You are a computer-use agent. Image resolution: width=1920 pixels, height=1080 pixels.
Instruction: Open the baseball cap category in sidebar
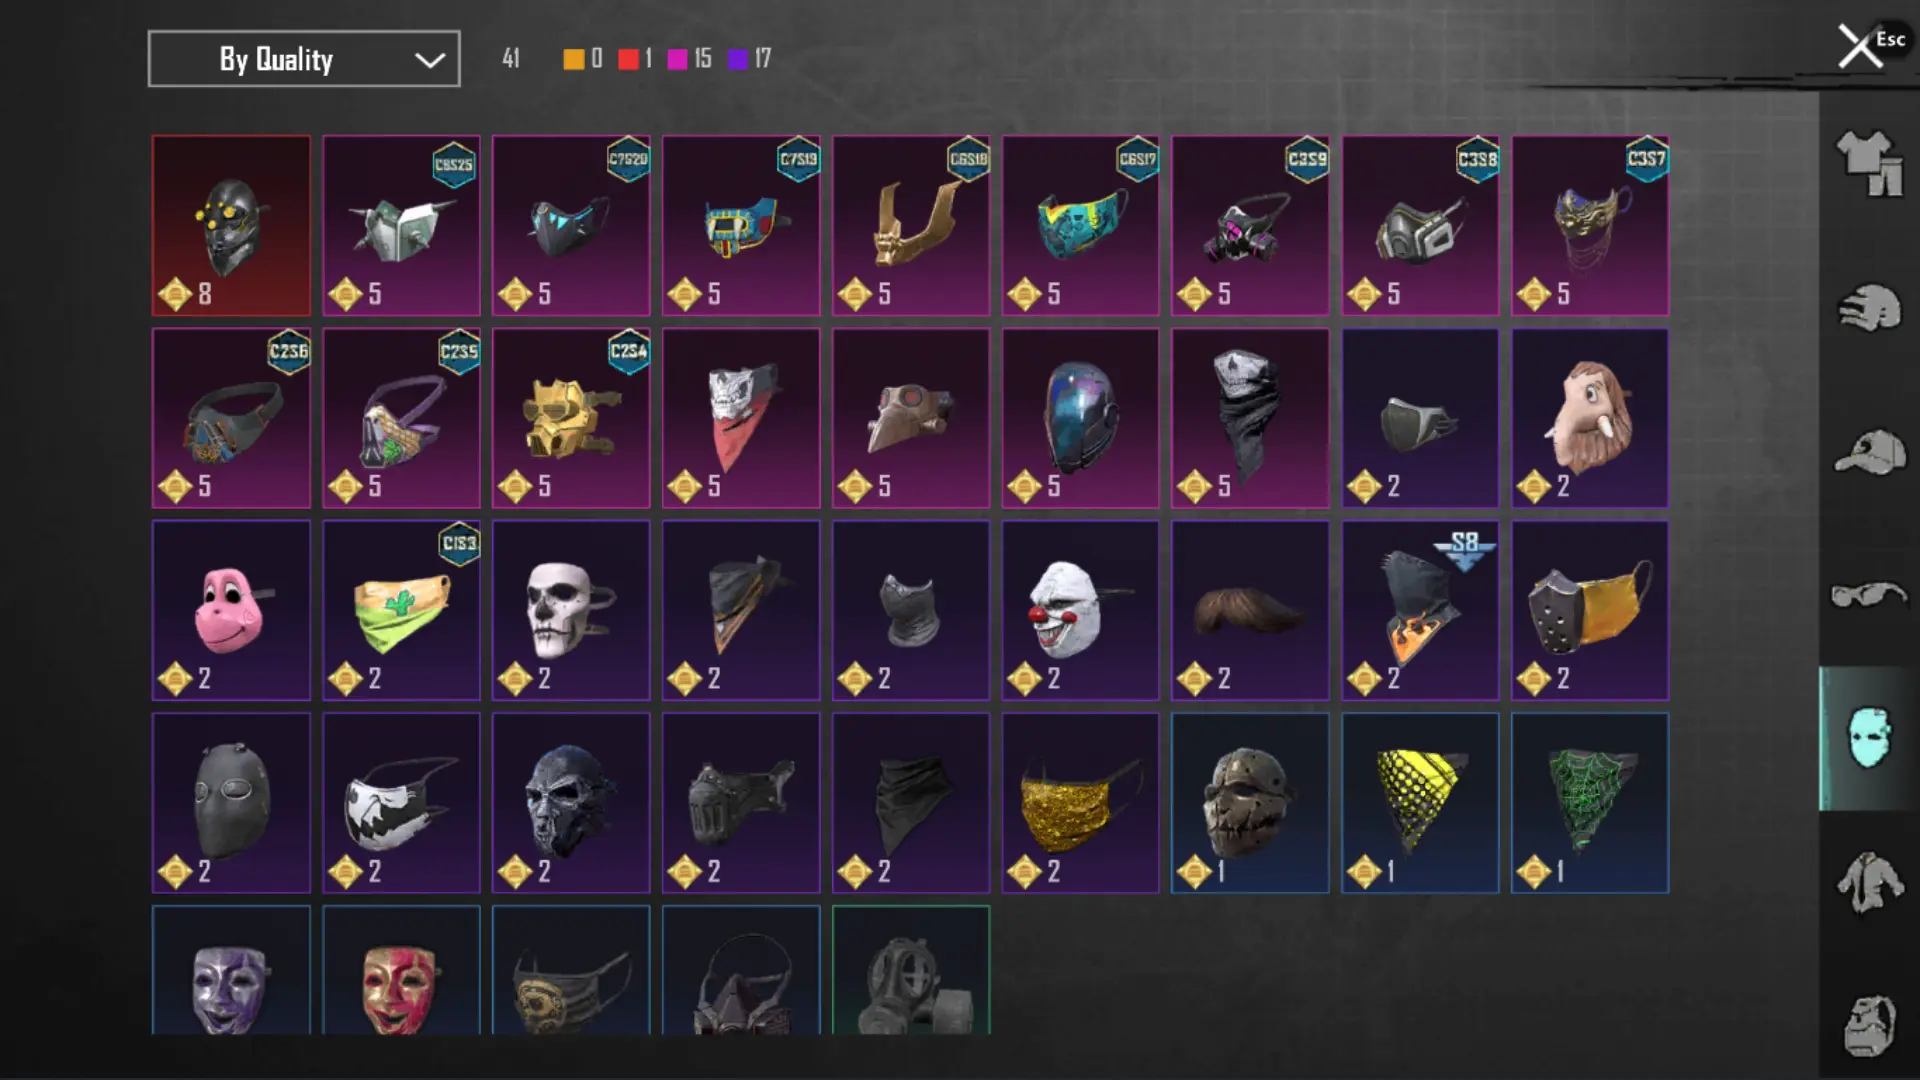[x=1869, y=452]
